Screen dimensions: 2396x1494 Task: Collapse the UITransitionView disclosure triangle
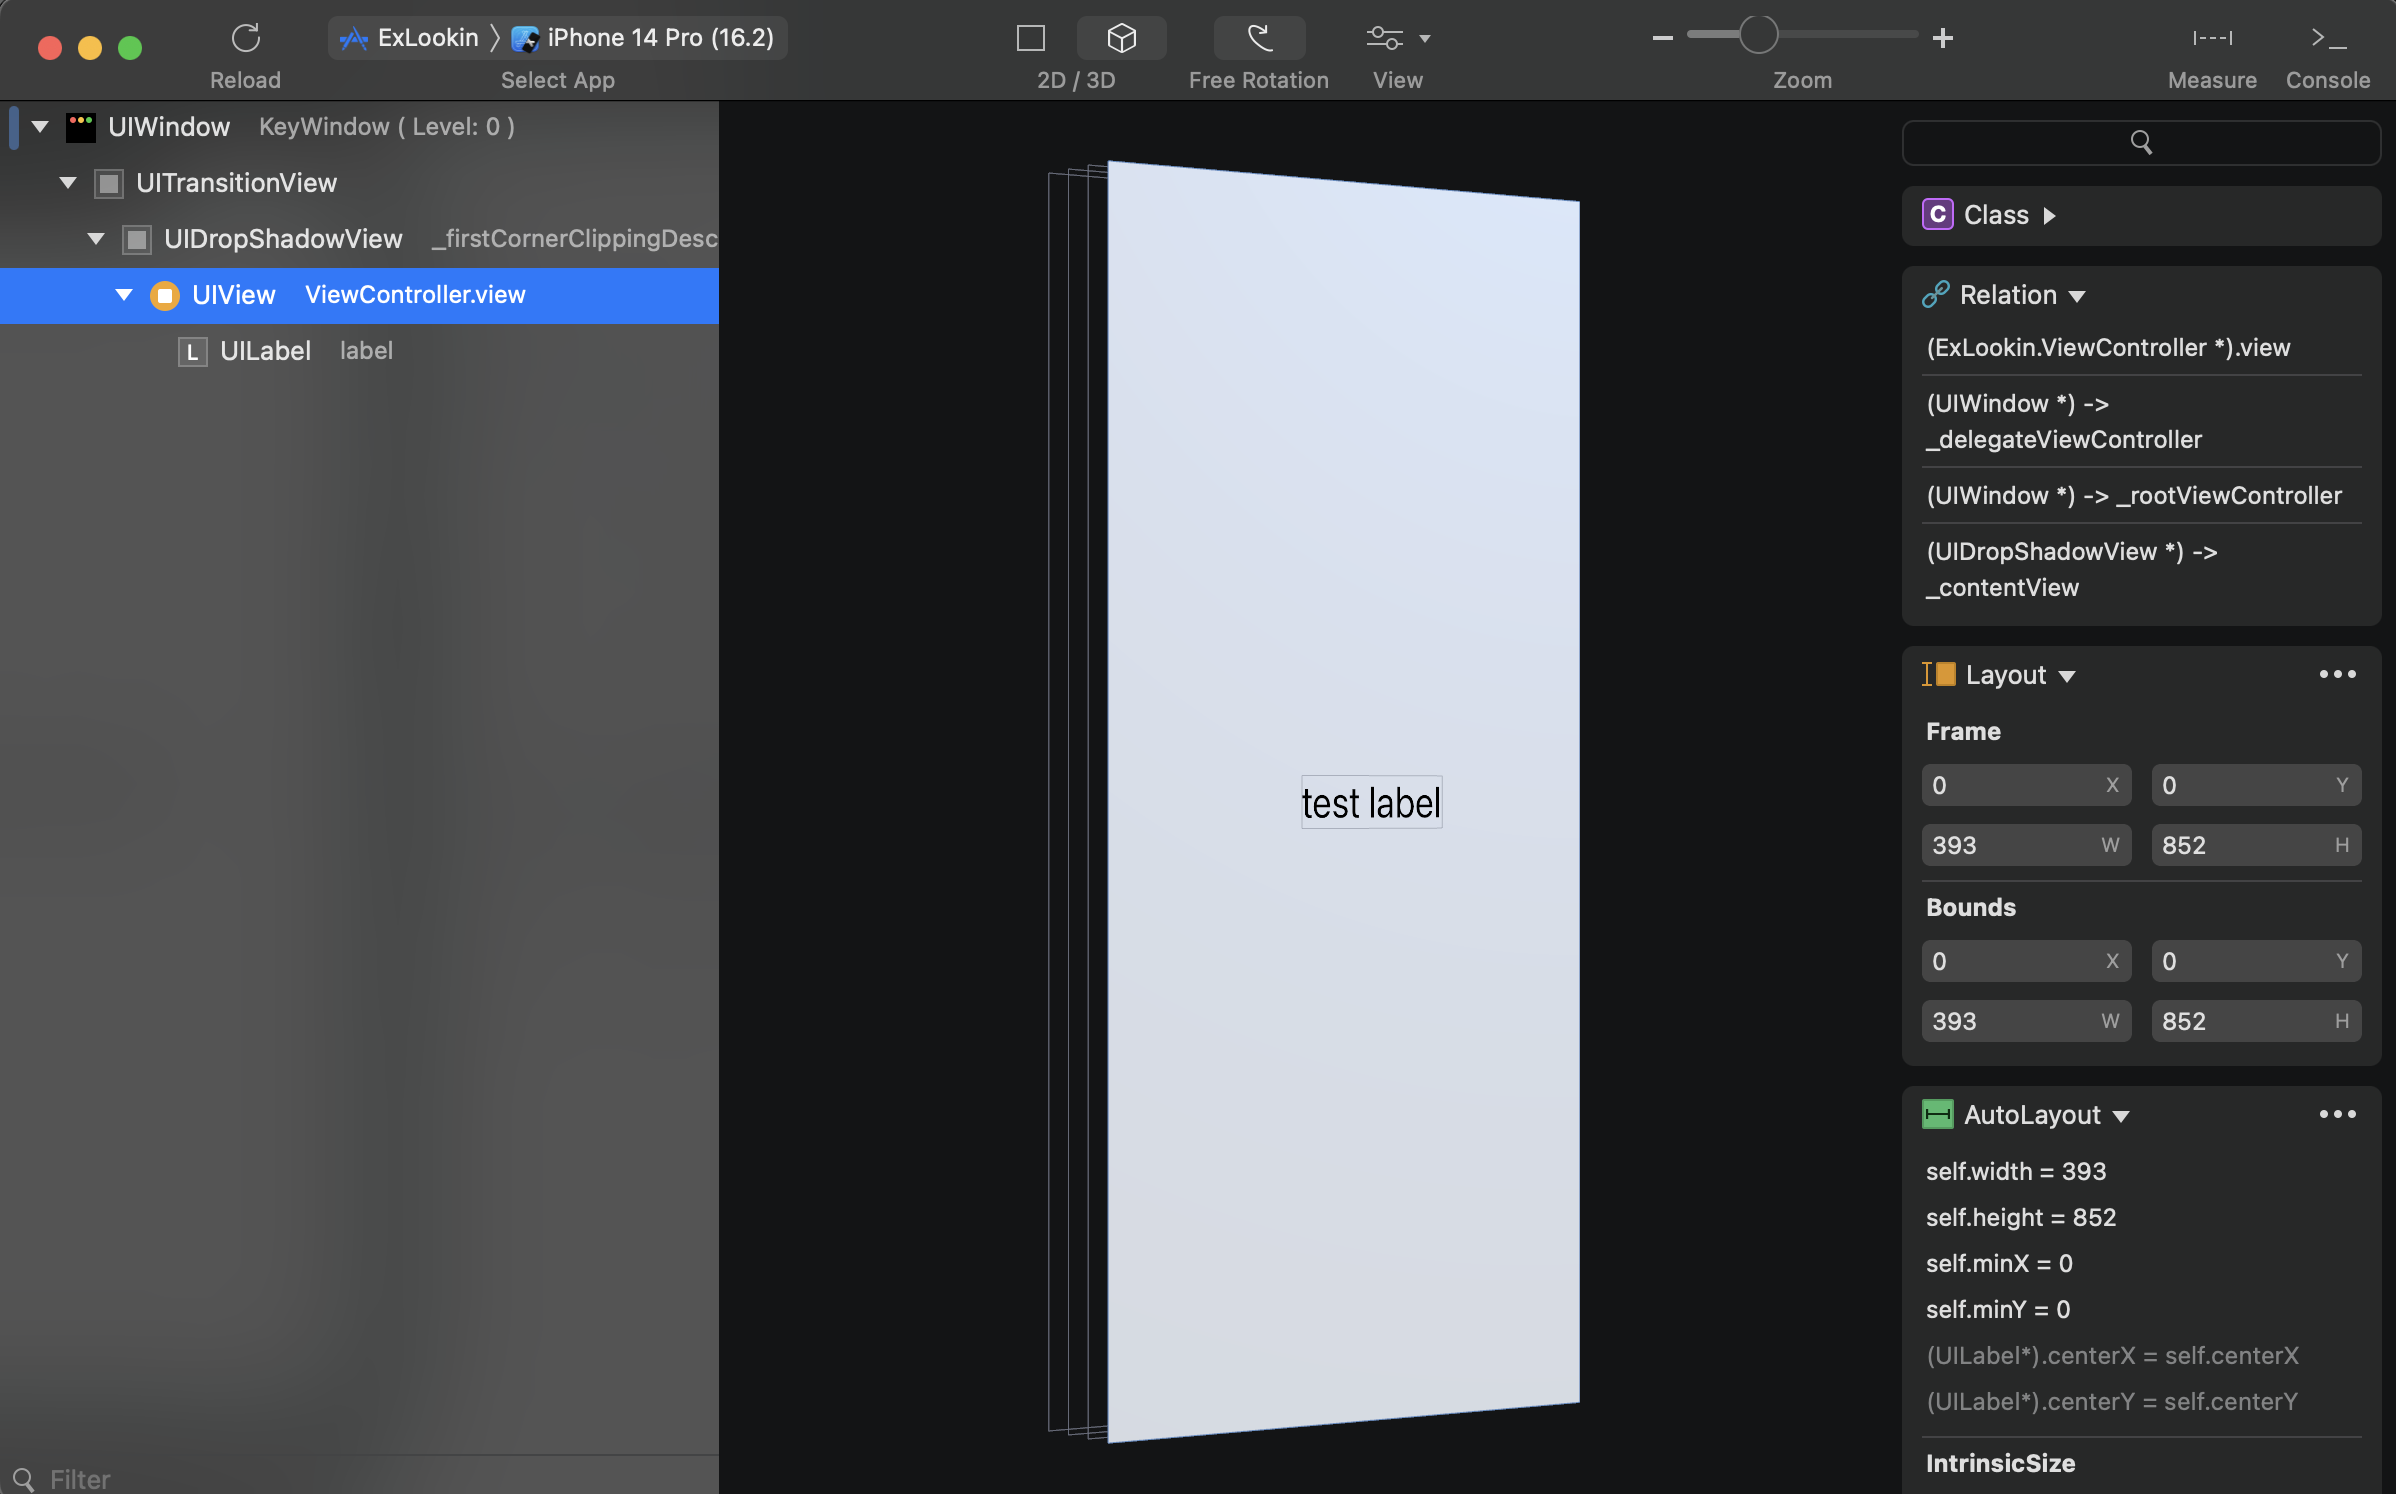tap(68, 183)
